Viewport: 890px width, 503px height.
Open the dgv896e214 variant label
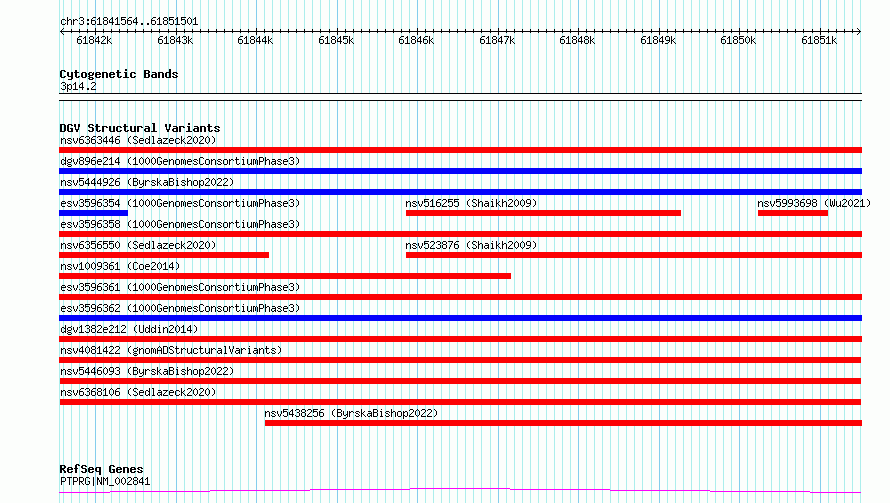(x=180, y=161)
